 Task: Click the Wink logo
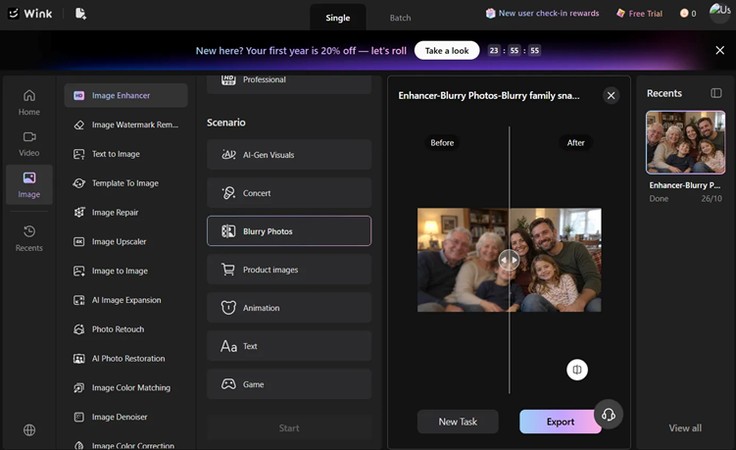pyautogui.click(x=30, y=14)
